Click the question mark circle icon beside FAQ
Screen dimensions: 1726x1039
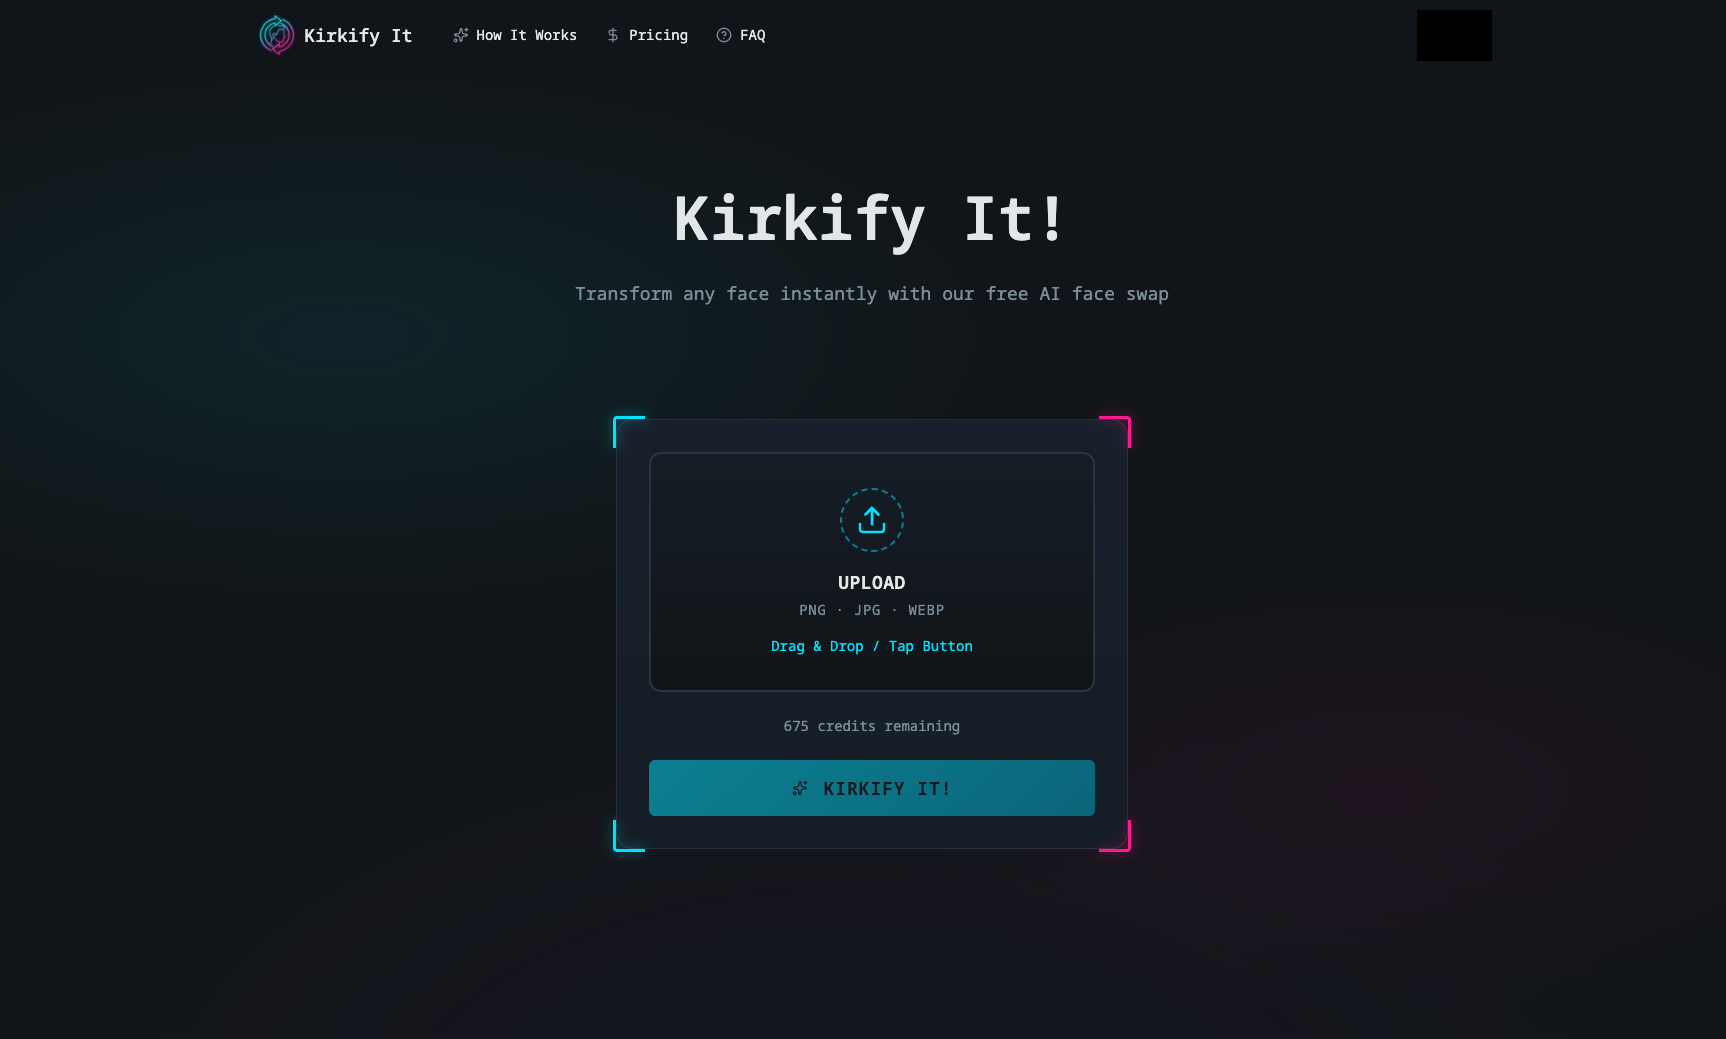coord(722,35)
